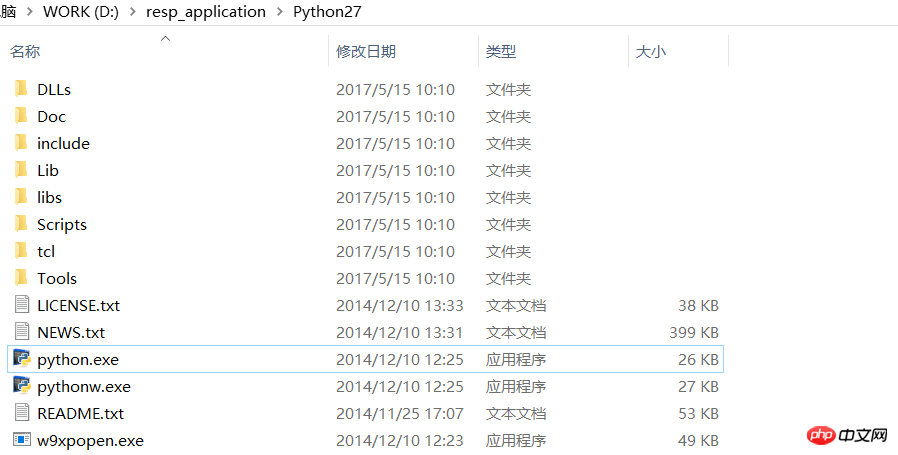The width and height of the screenshot is (898, 455).
Task: Click Python27 in the address bar
Action: 327,11
